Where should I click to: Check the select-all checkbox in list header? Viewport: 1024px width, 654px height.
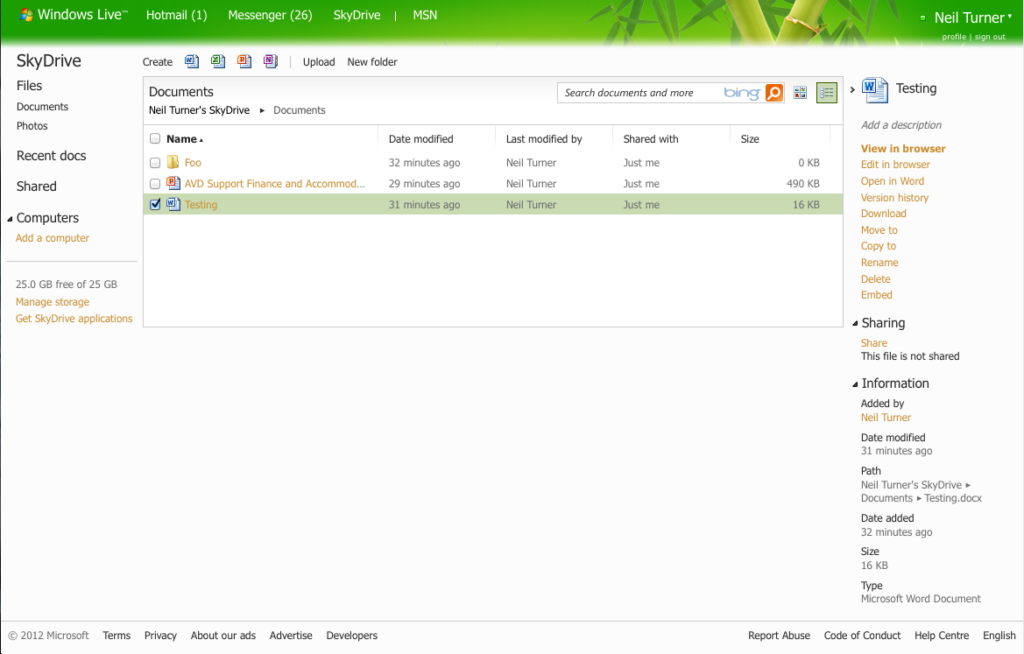point(155,139)
